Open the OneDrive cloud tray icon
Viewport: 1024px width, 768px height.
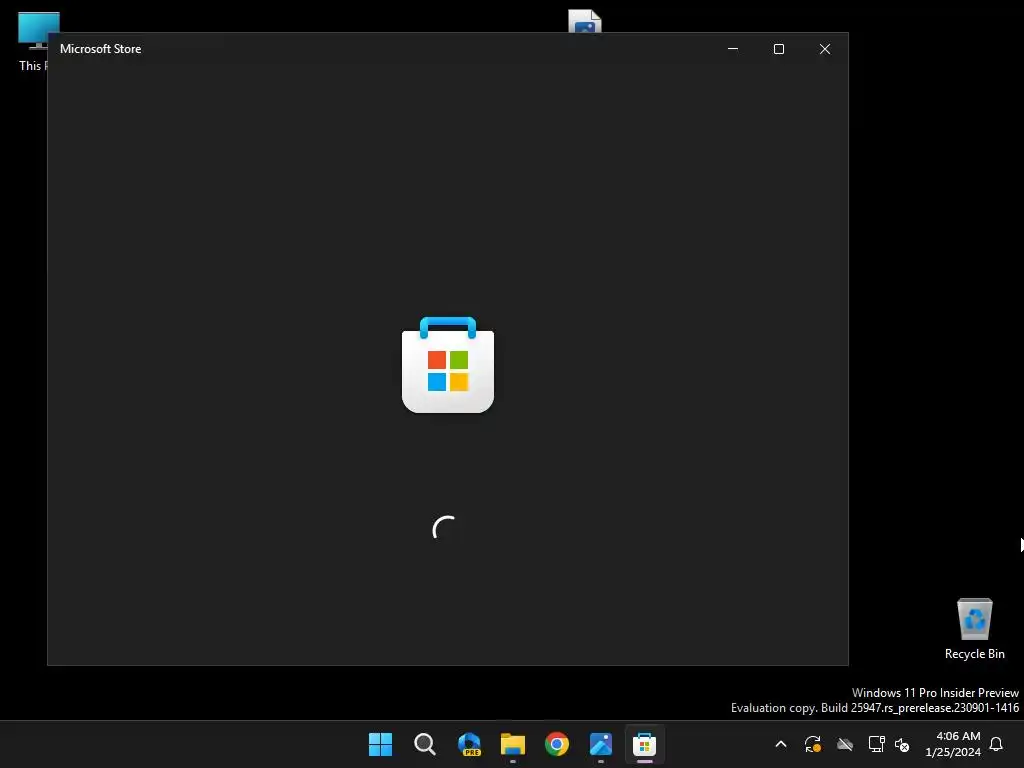845,744
